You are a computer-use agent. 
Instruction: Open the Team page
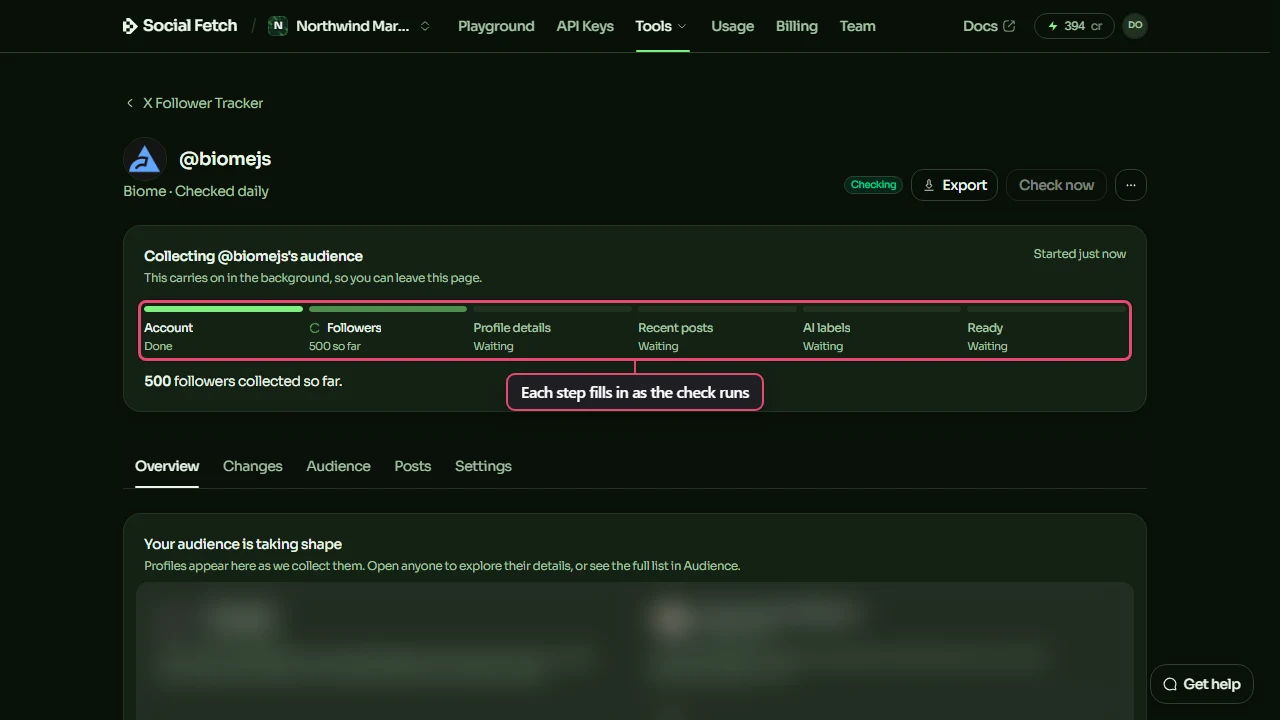coord(857,26)
